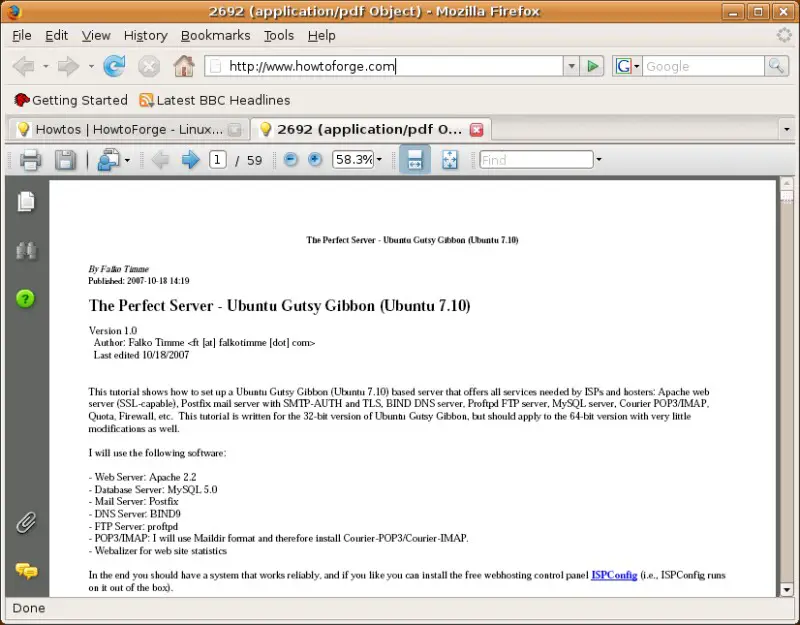
Task: Go to Firefox home page
Action: (x=183, y=66)
